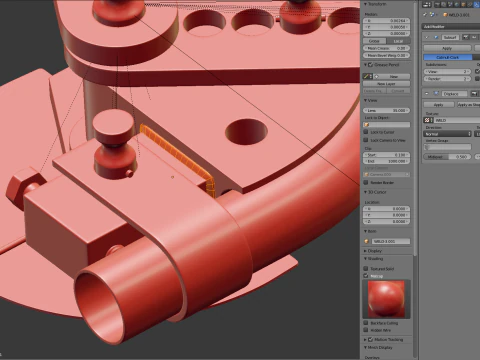Select Catmull-Clark subdivision type
The width and height of the screenshot is (480, 360).
448,57
